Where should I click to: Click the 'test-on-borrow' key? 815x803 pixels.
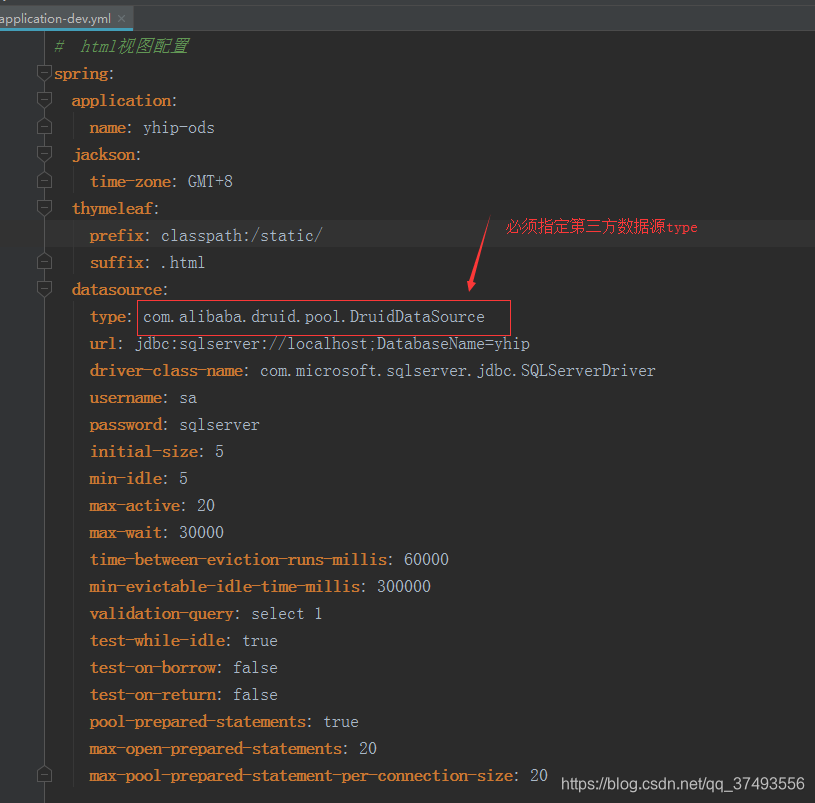153,668
